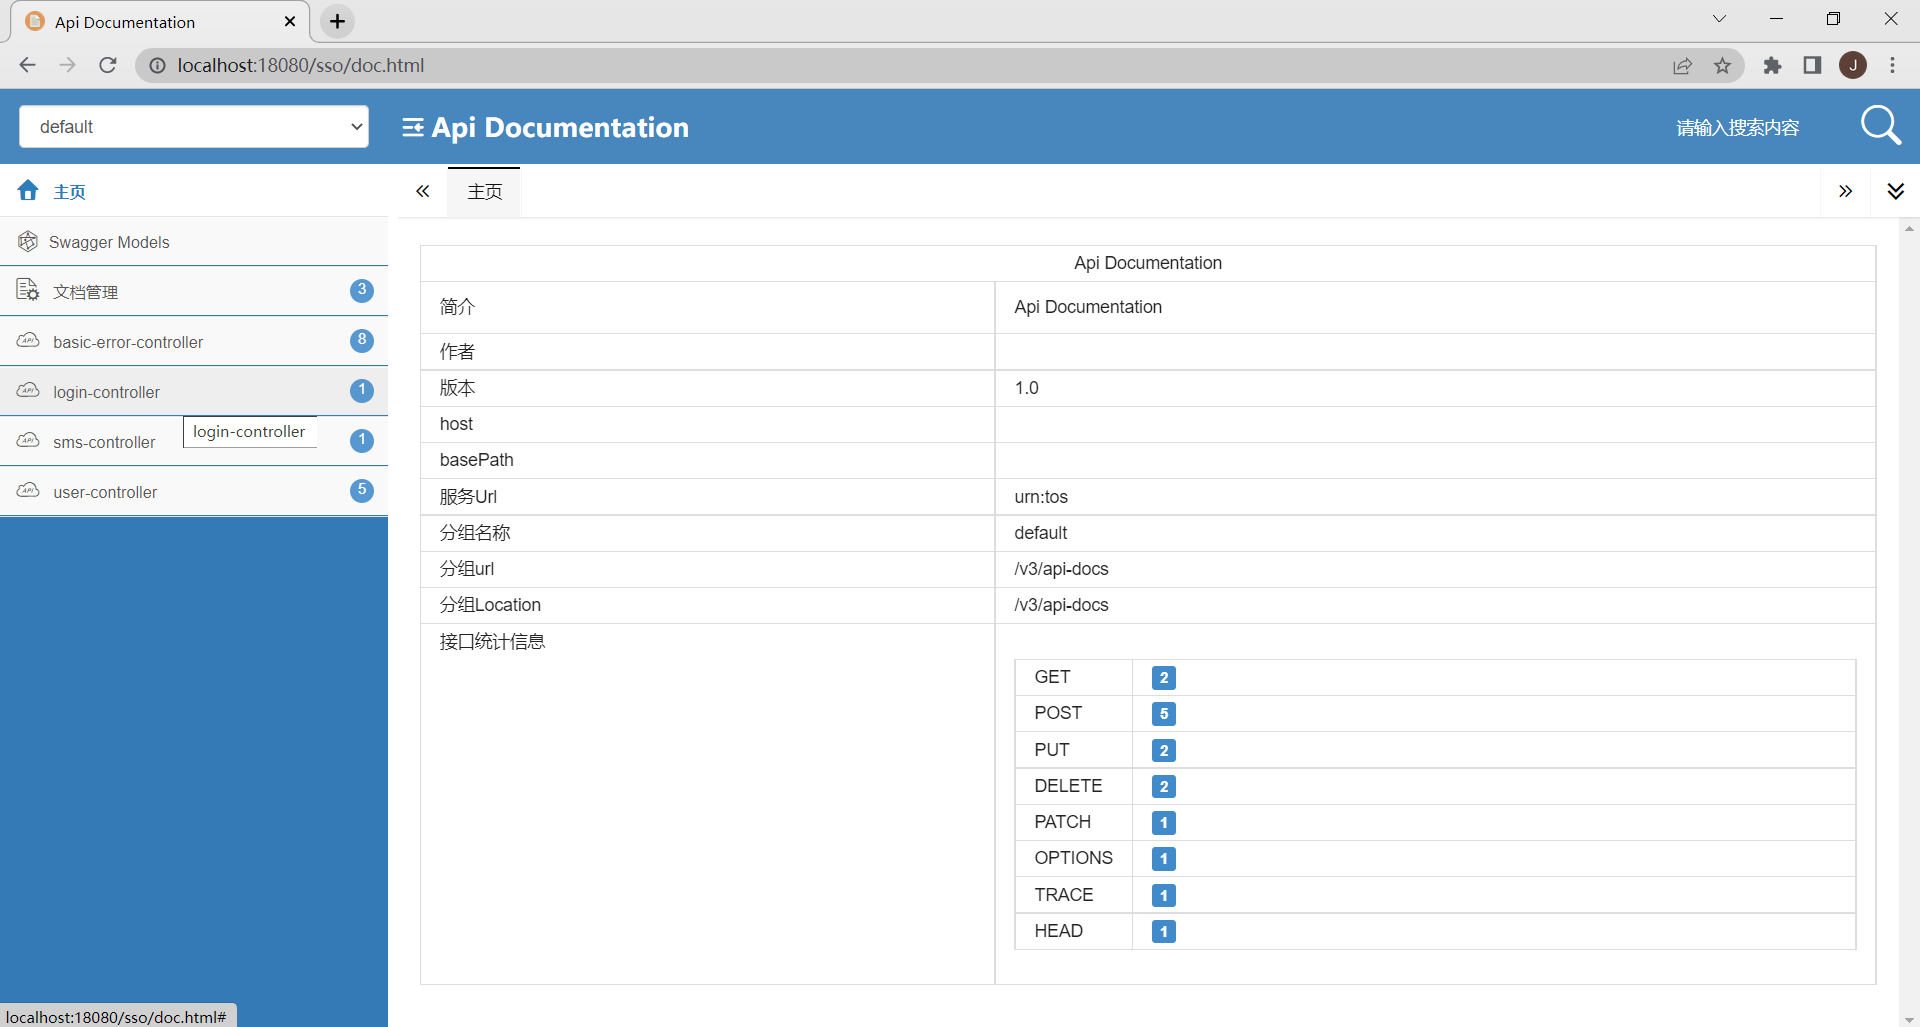The width and height of the screenshot is (1920, 1027).
Task: Click the 分组Location value /v3/api-docs
Action: [x=1061, y=605]
